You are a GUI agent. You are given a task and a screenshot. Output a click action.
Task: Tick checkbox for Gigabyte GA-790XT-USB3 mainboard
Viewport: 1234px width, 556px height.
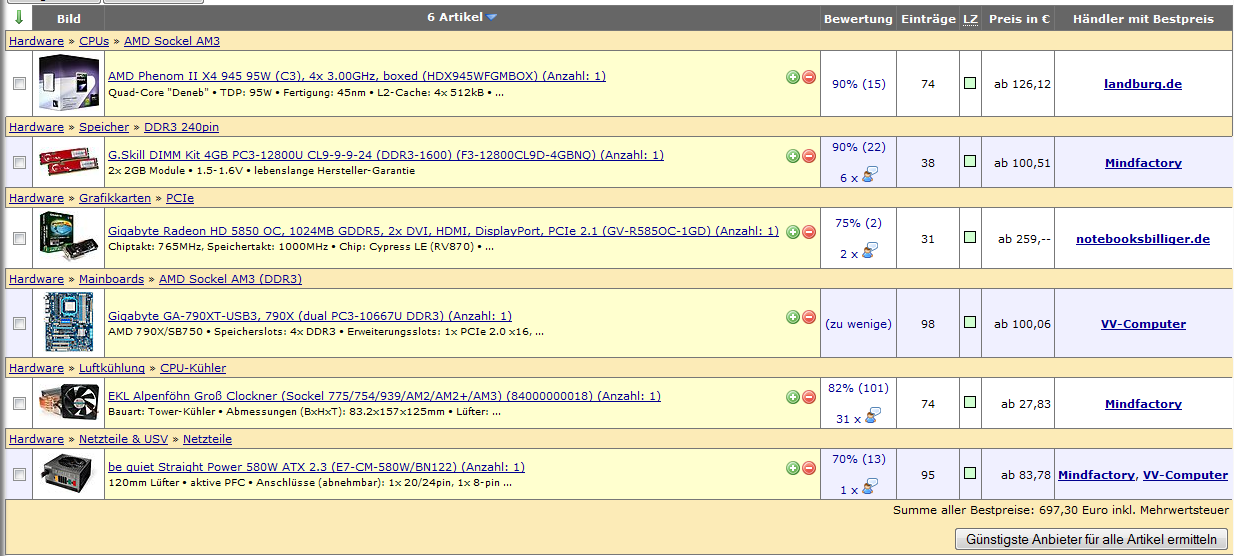pos(19,324)
